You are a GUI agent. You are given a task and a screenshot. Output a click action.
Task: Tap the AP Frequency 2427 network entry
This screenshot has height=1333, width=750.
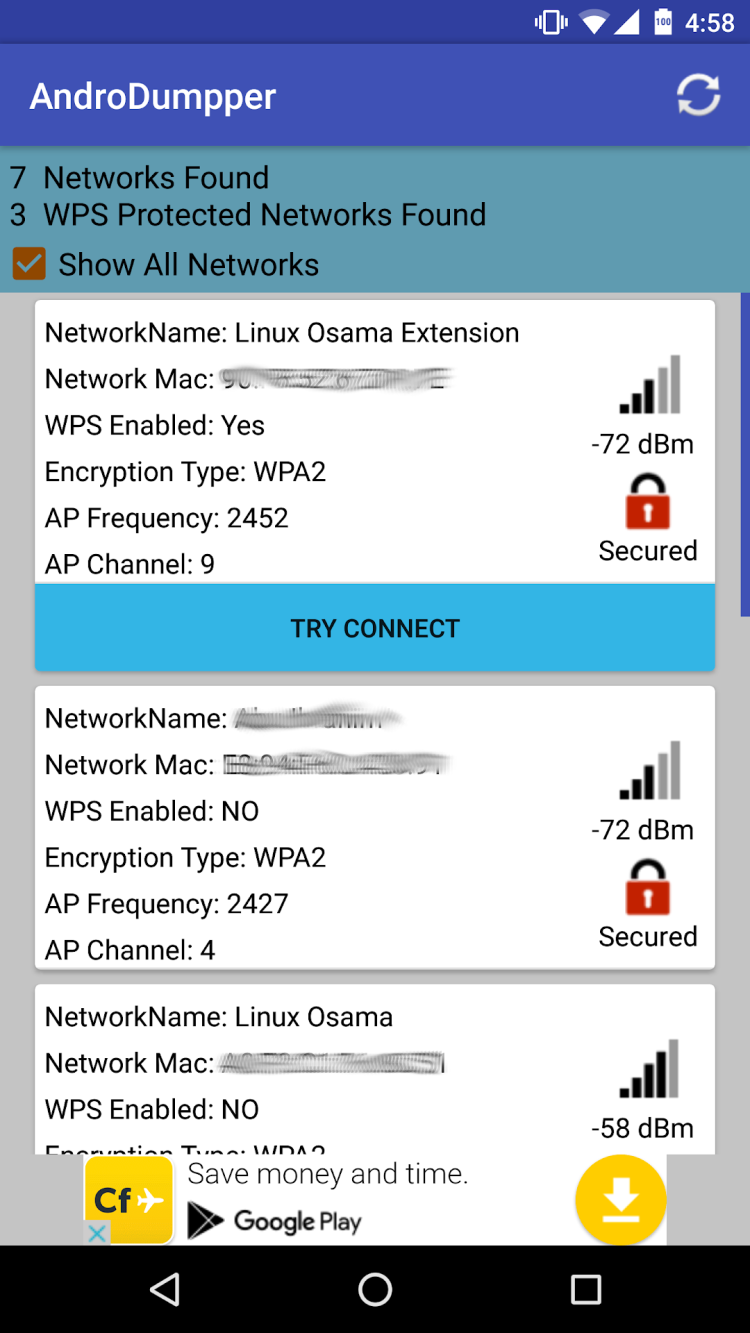pos(166,904)
